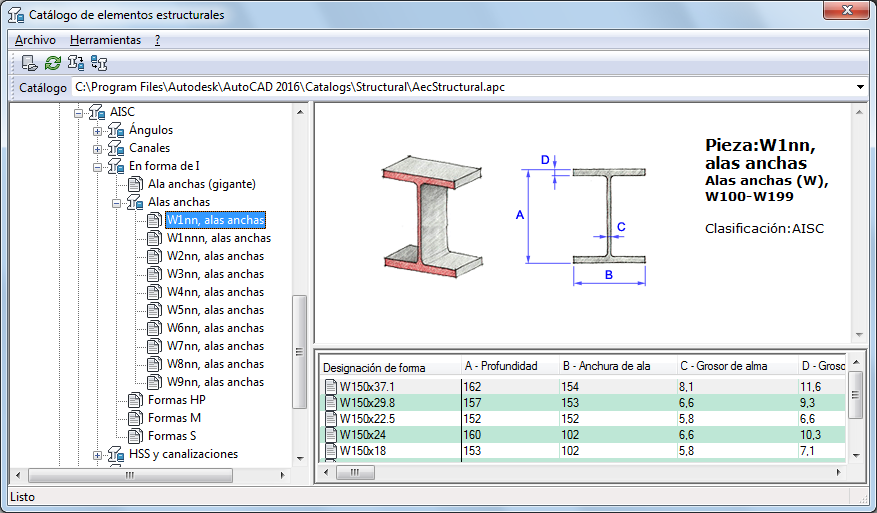Click the 153 flange width in W150x29.8 row
Image resolution: width=877 pixels, height=513 pixels.
pos(570,403)
